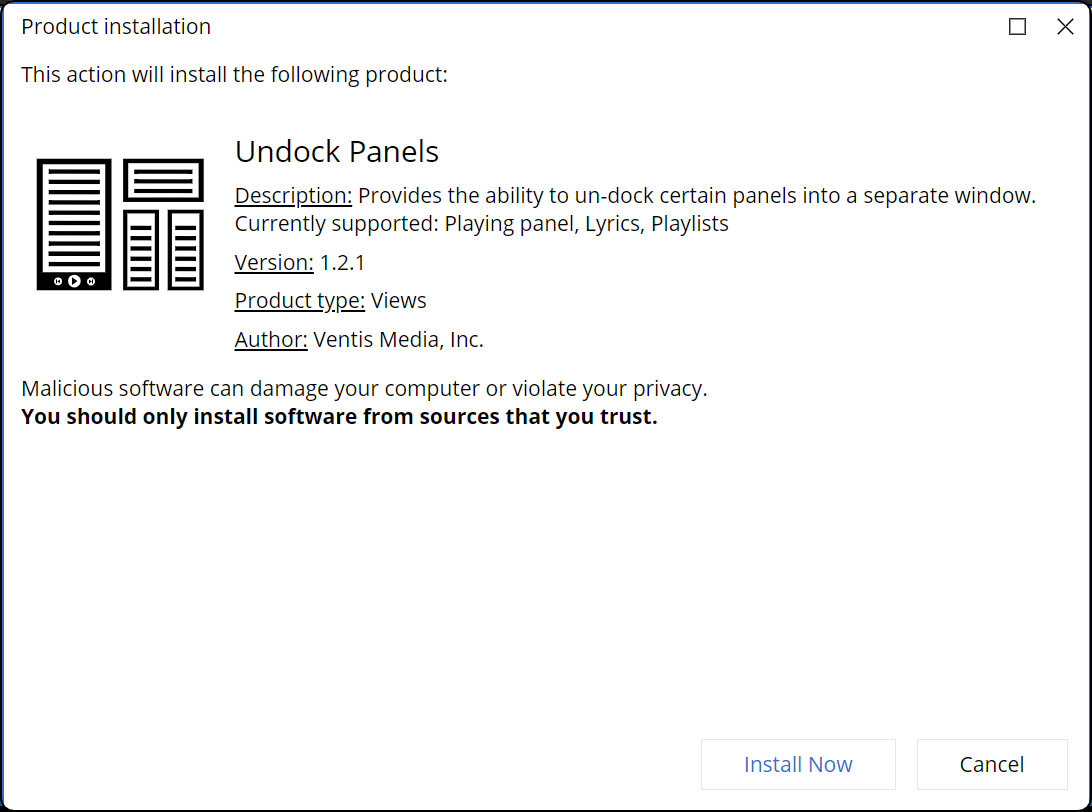Click the malicious software warning line

point(364,389)
